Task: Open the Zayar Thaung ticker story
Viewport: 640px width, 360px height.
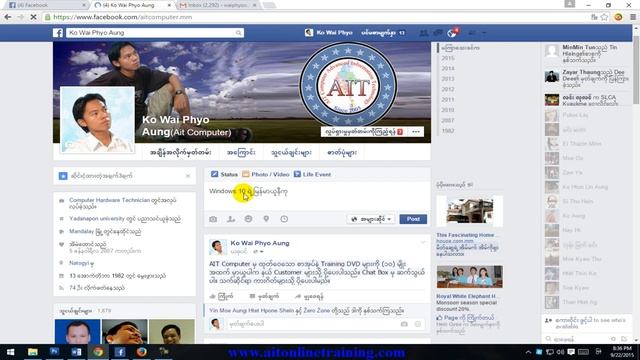Action: 587,78
